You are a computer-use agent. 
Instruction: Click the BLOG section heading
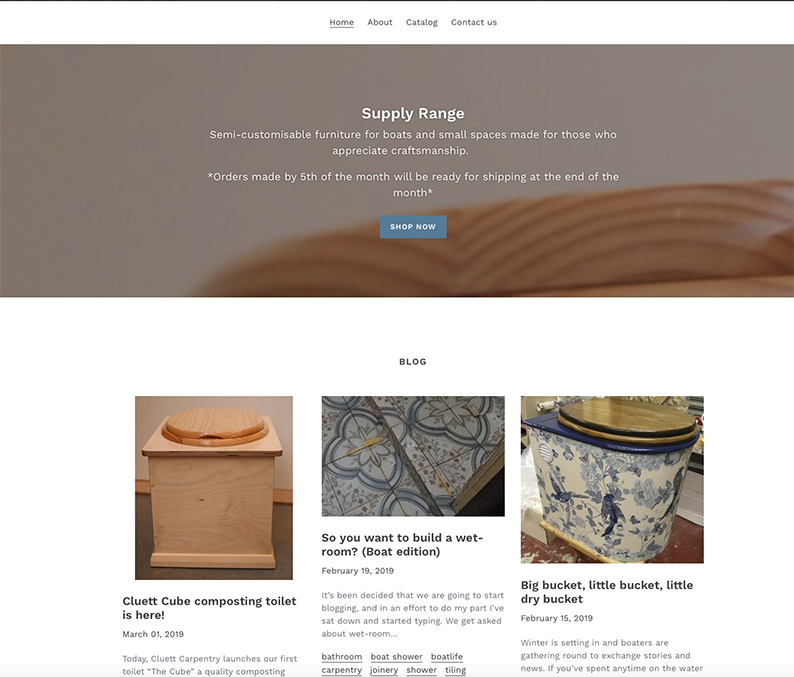coord(413,362)
